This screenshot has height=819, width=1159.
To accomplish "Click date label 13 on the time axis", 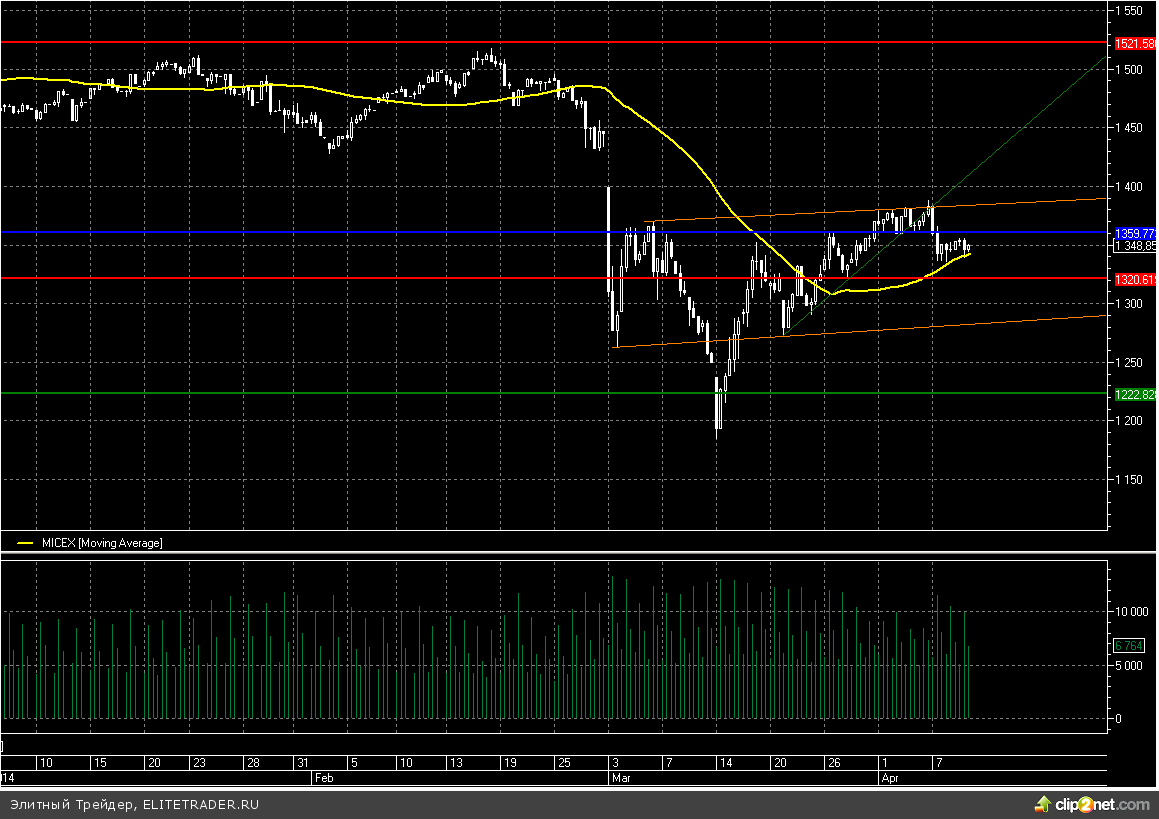I will 456,763.
